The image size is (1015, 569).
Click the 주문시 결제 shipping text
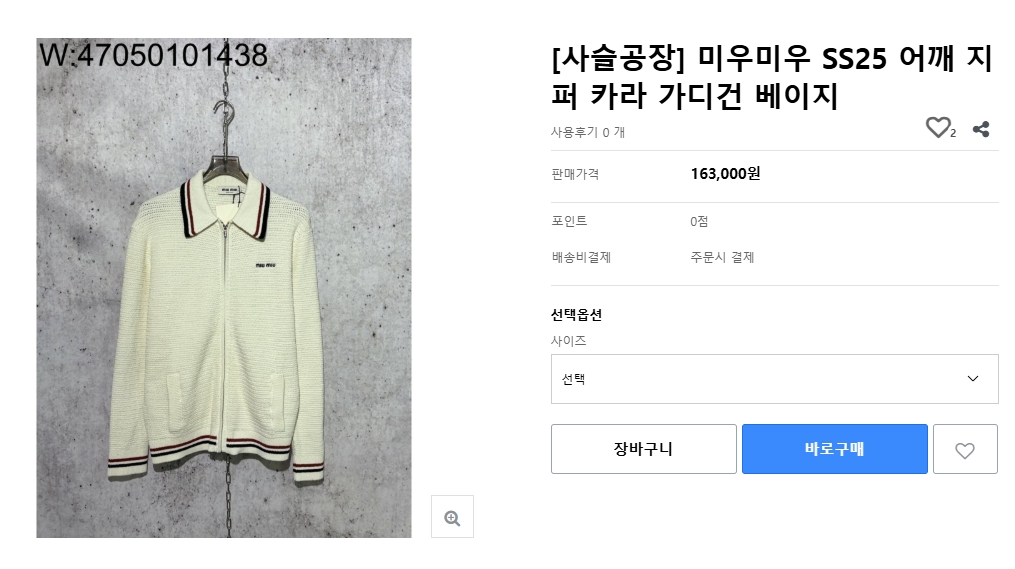pos(721,257)
